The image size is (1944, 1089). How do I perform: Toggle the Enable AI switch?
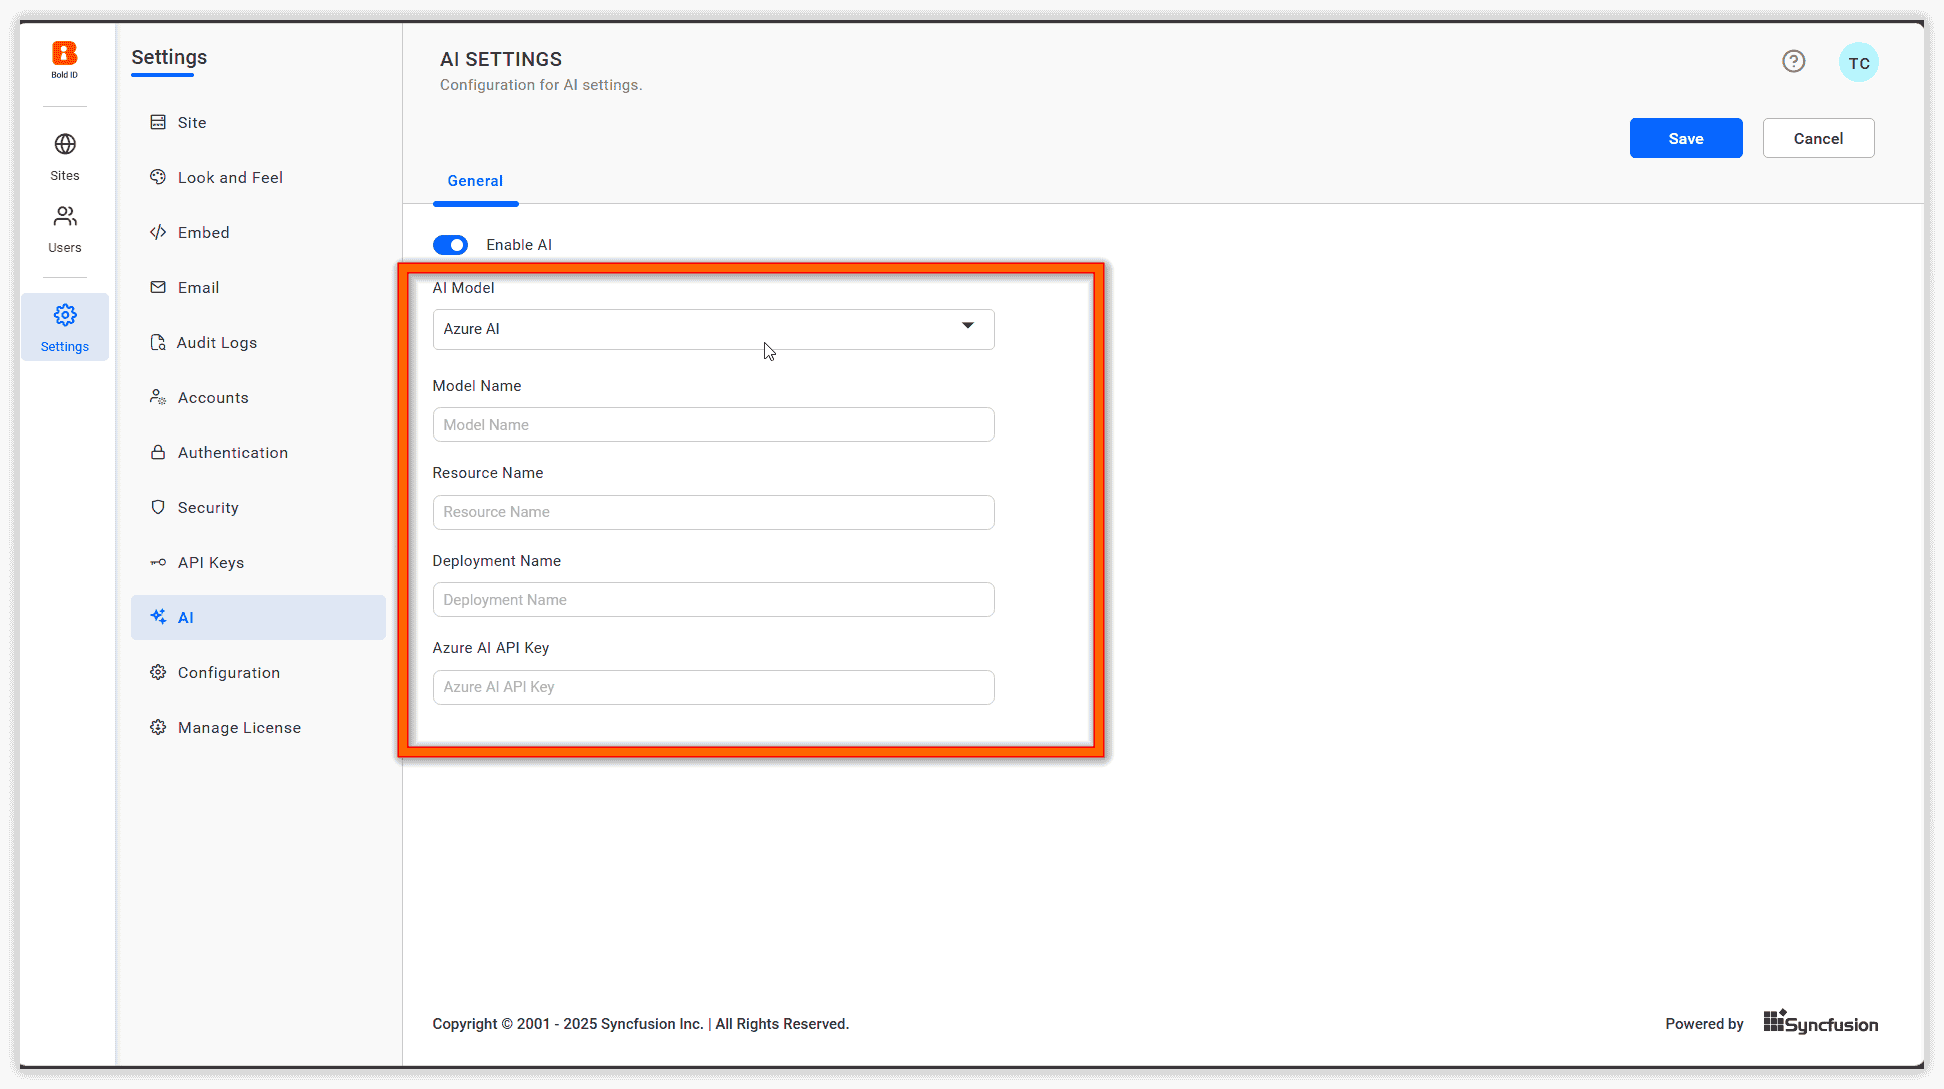tap(451, 245)
